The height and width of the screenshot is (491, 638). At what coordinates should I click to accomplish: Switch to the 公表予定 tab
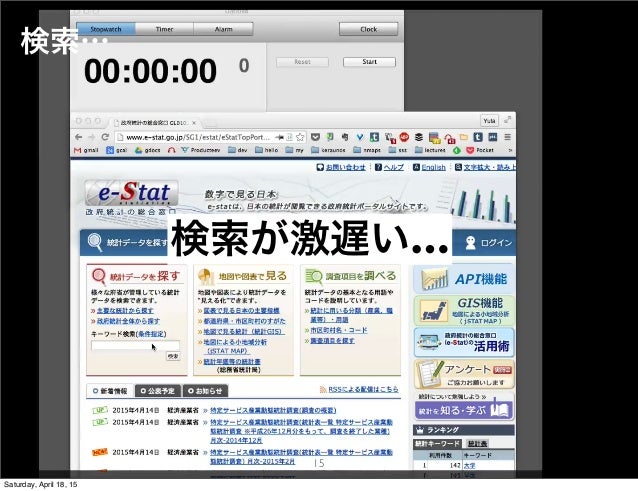click(x=157, y=391)
